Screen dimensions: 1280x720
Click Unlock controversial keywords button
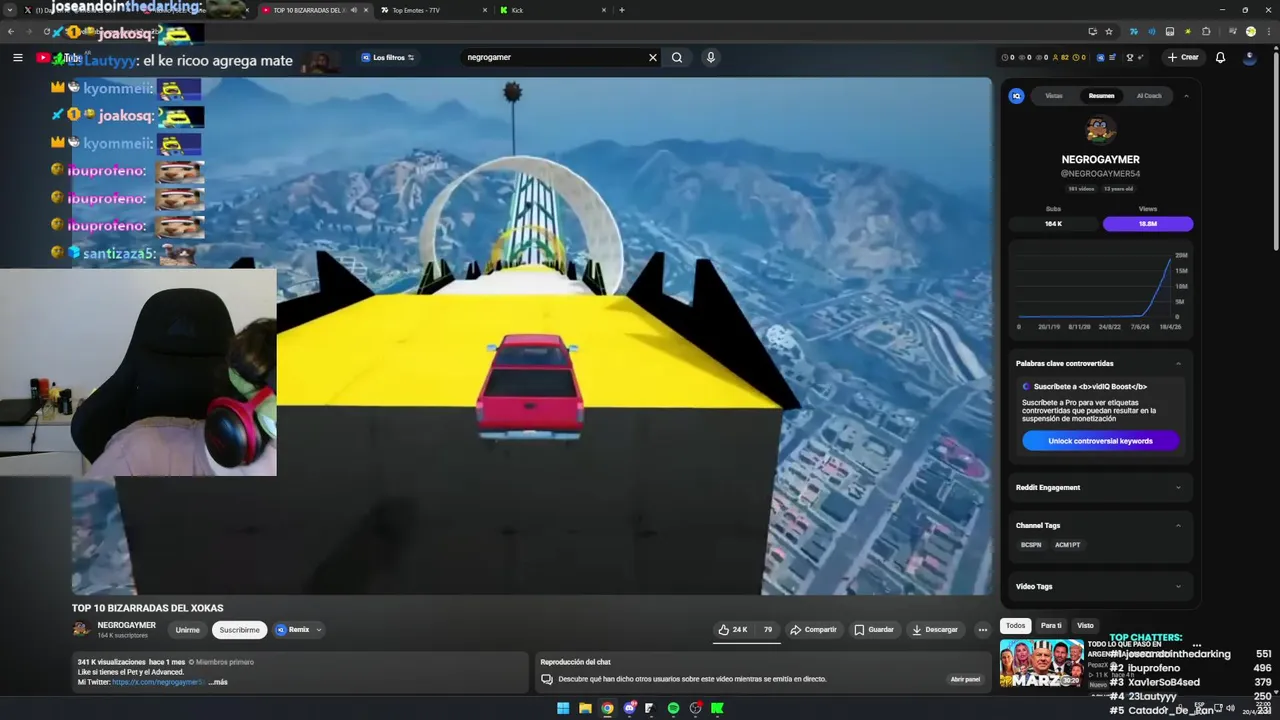tap(1100, 441)
